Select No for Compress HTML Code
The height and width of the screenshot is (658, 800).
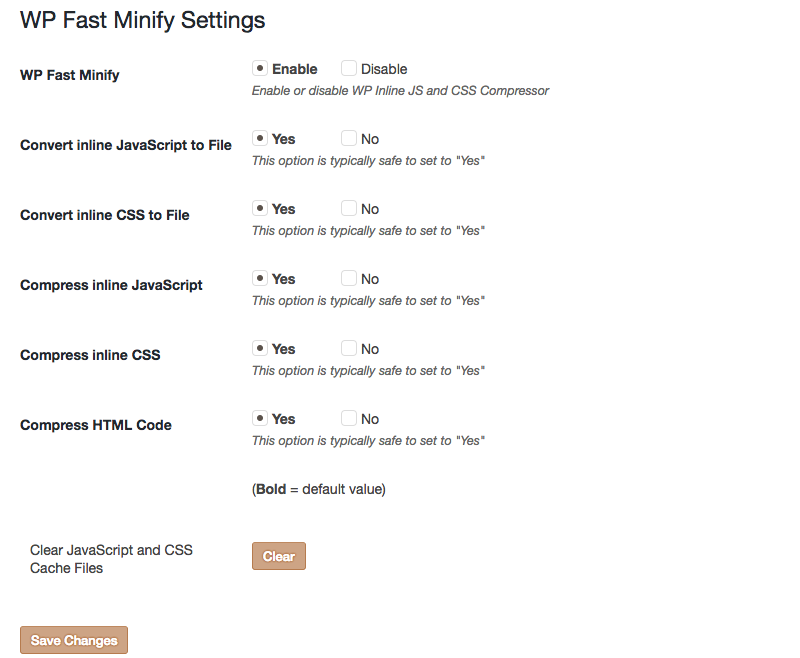tap(349, 418)
